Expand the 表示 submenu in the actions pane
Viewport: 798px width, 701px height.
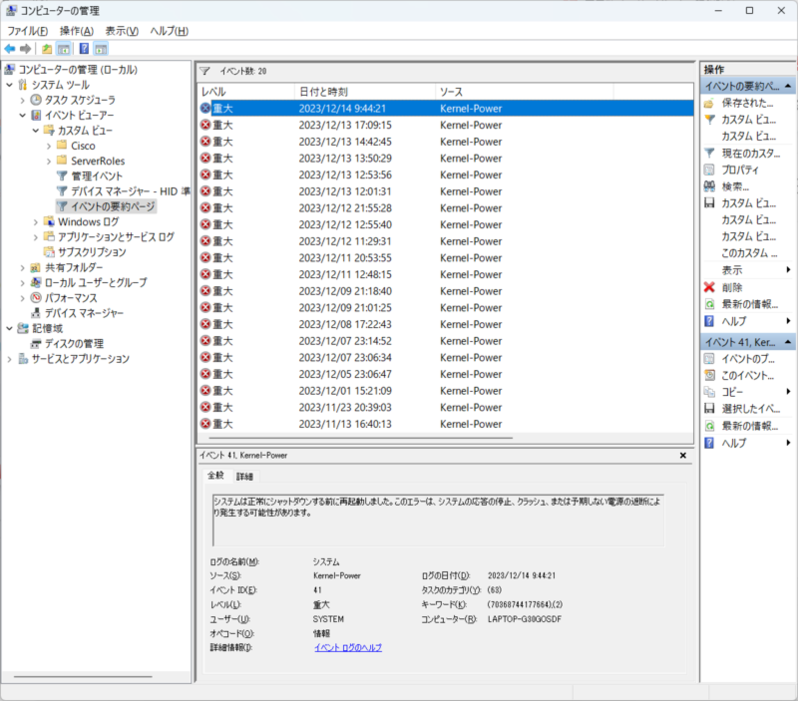788,270
